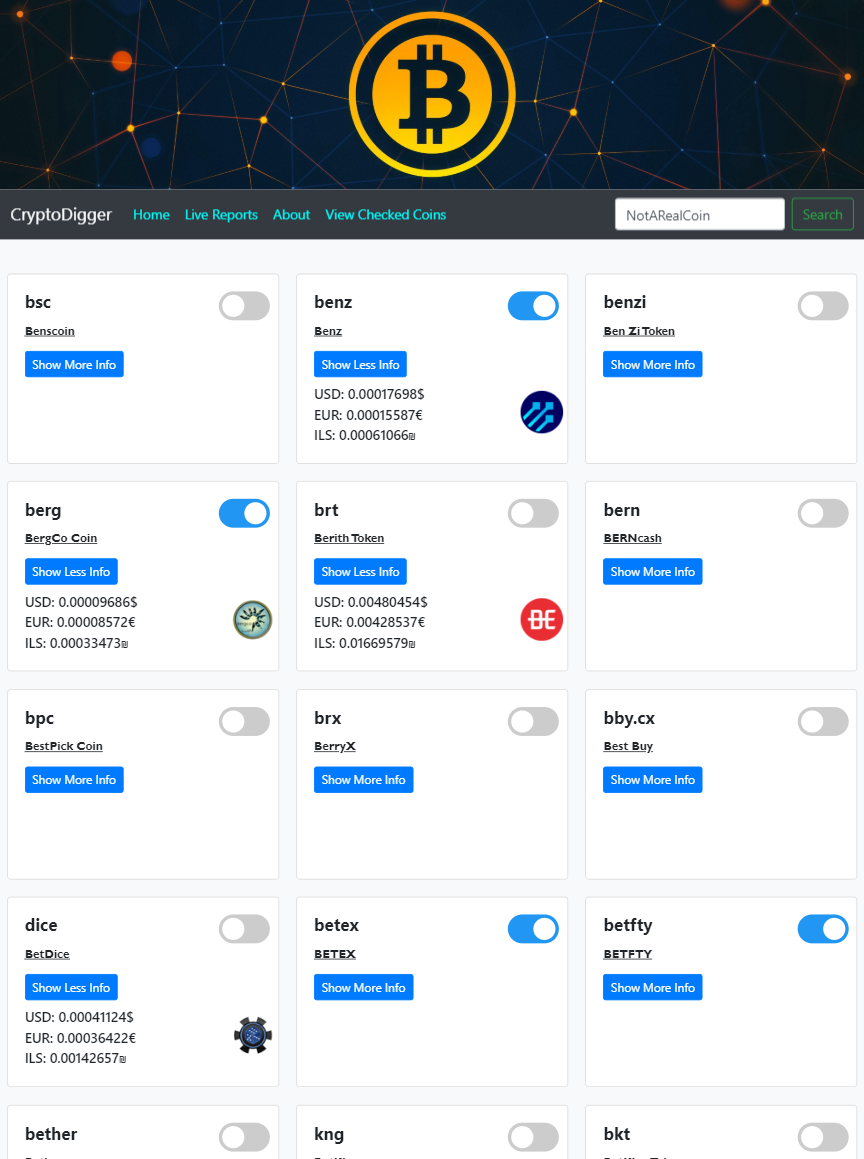This screenshot has height=1159, width=864.
Task: Select brt price 'USD: 0.00480454$'
Action: [x=371, y=602]
